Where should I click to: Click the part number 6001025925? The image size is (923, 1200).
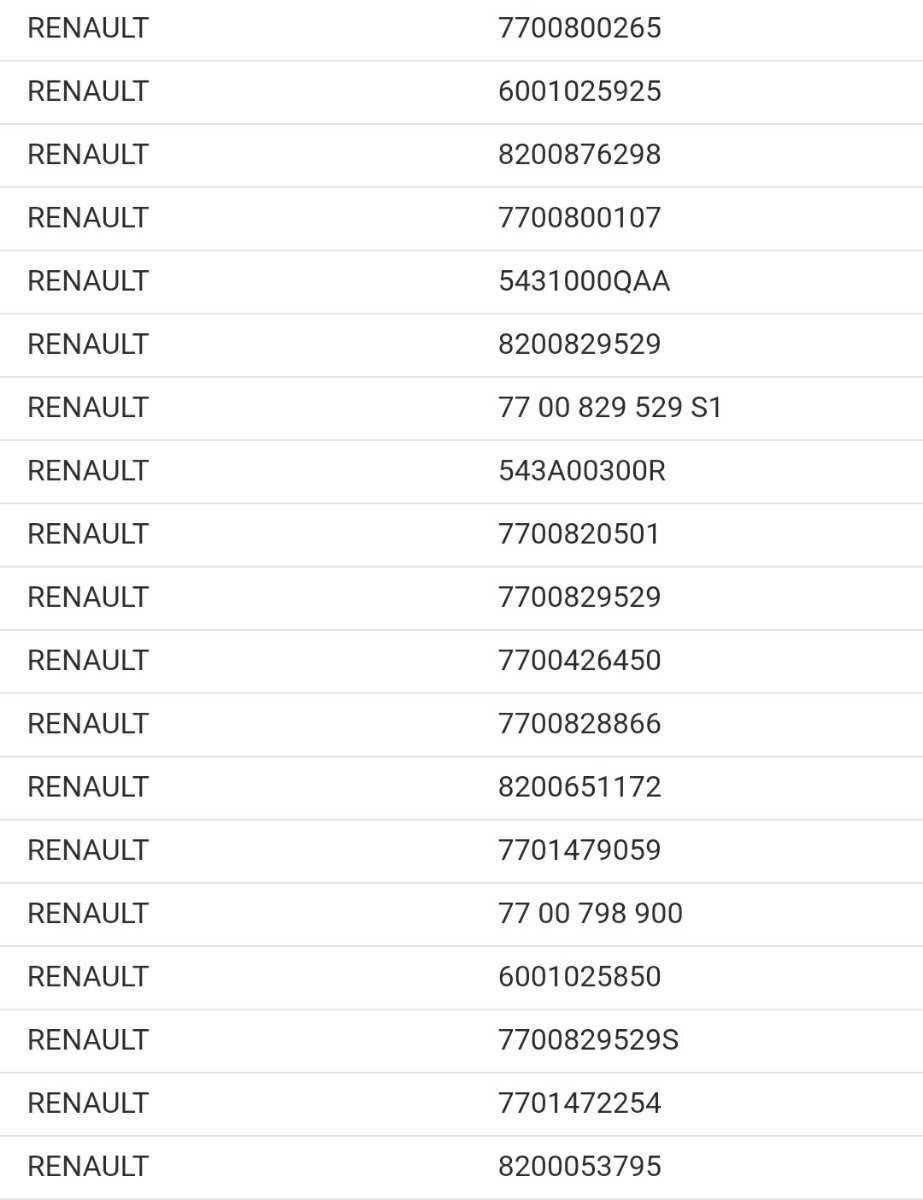[579, 91]
